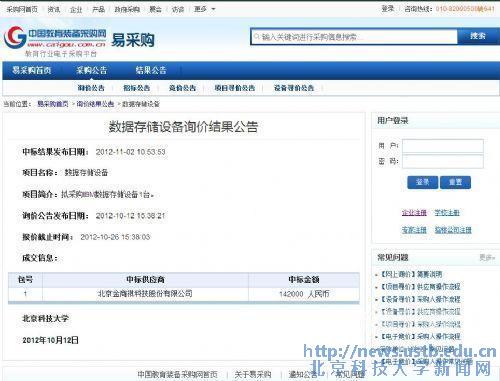Viewport: 500px width, 381px height.
Task: Open 【项目寻价】供应商操作流程 FAQ entry
Action: point(420,287)
